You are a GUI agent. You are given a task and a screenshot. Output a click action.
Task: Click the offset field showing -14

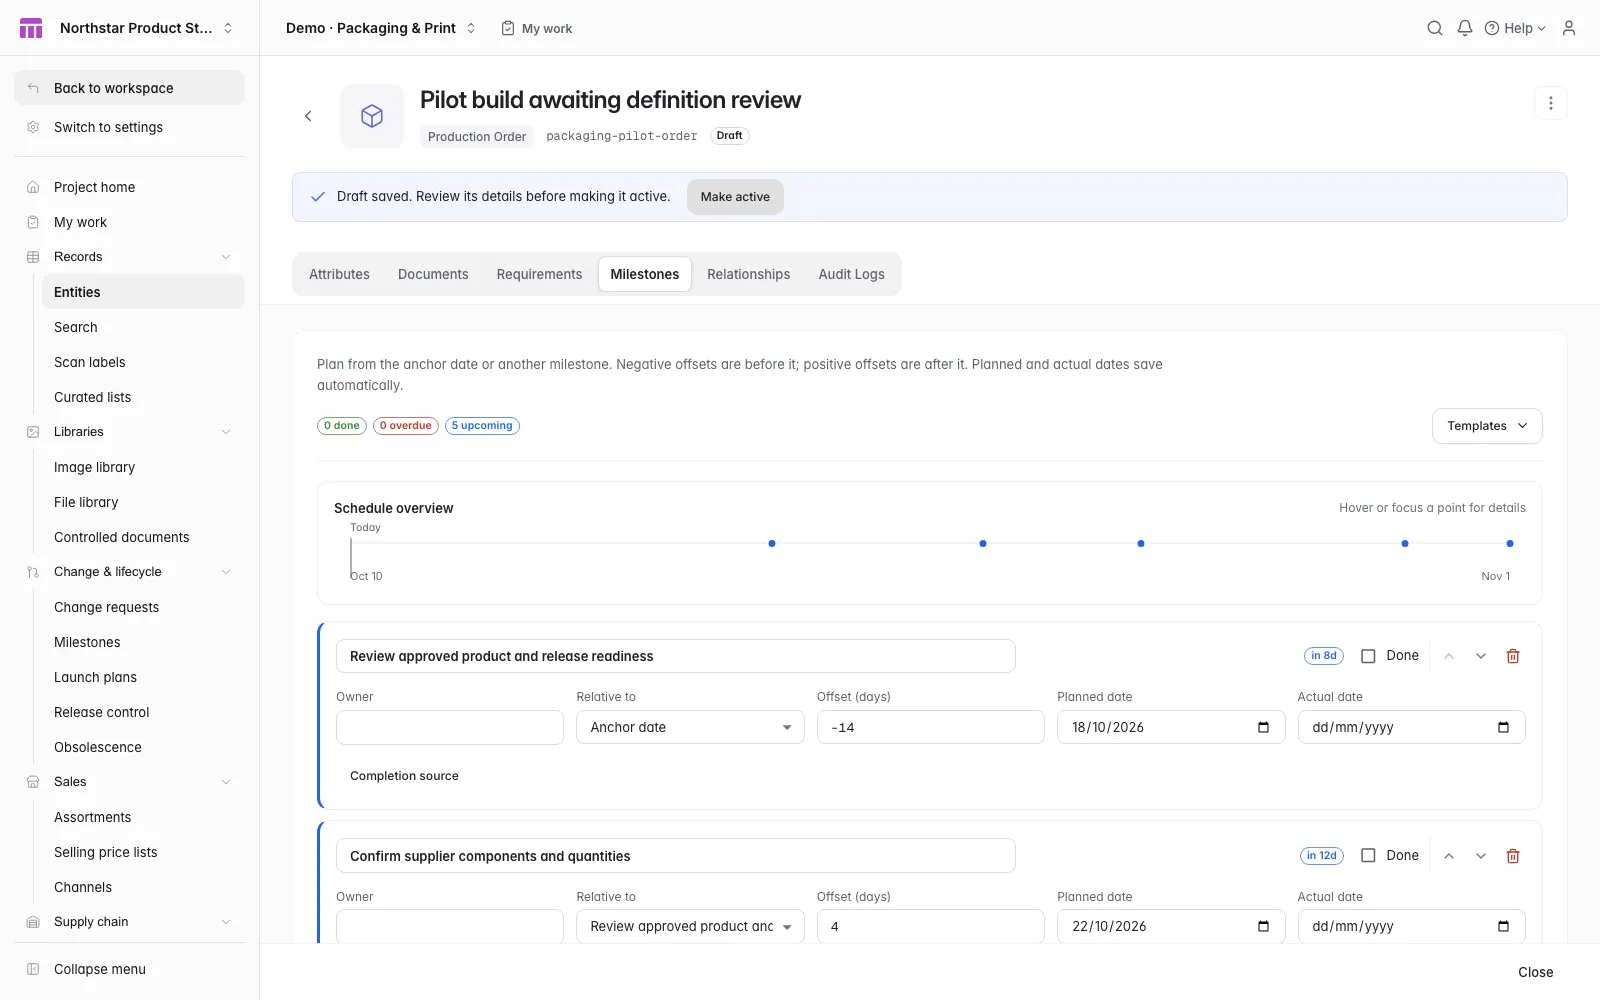click(931, 727)
